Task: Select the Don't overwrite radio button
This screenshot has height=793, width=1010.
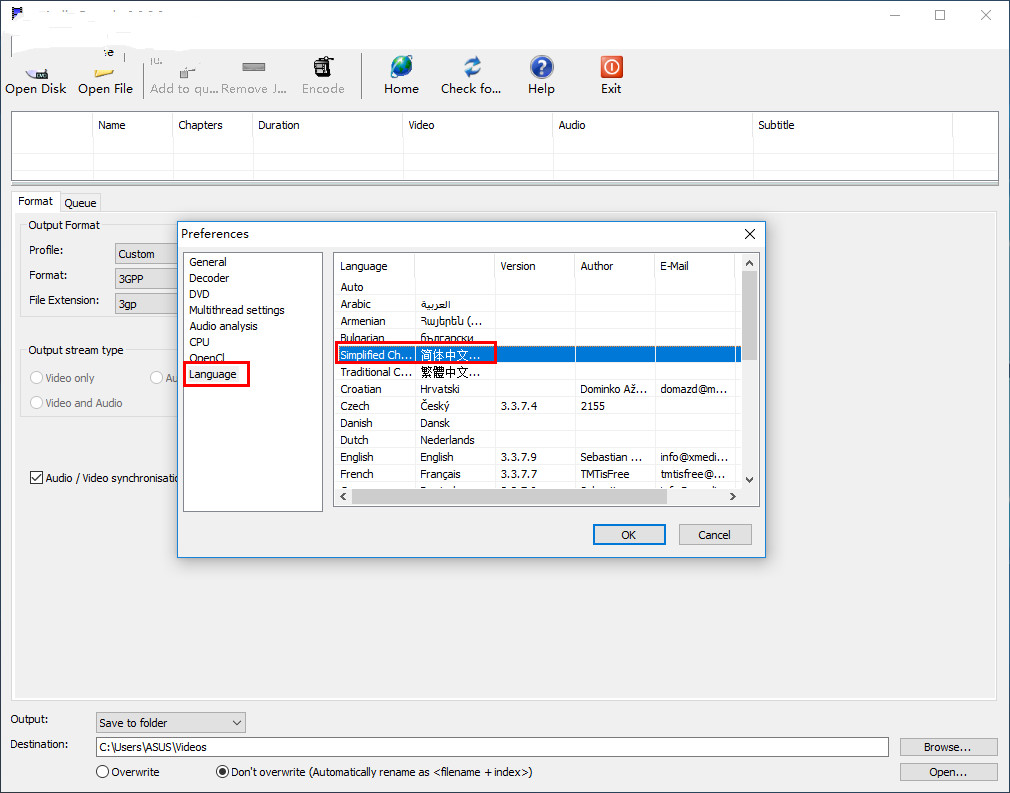Action: 222,772
